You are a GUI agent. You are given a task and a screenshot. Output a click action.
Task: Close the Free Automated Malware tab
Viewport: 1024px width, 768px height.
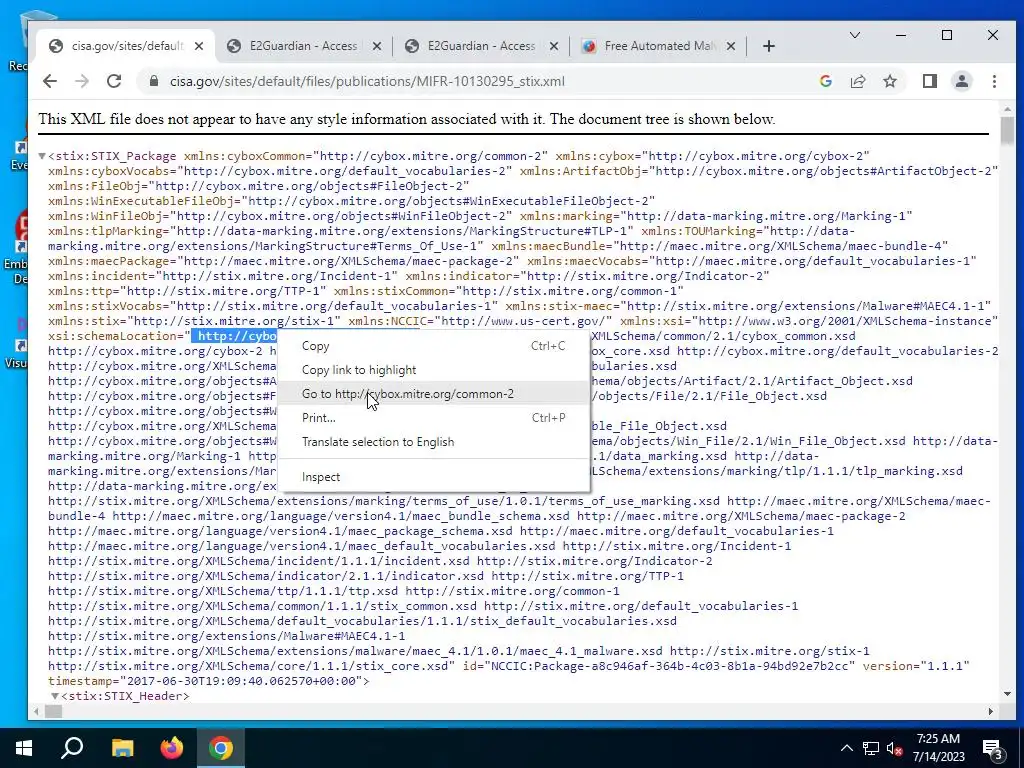(731, 46)
